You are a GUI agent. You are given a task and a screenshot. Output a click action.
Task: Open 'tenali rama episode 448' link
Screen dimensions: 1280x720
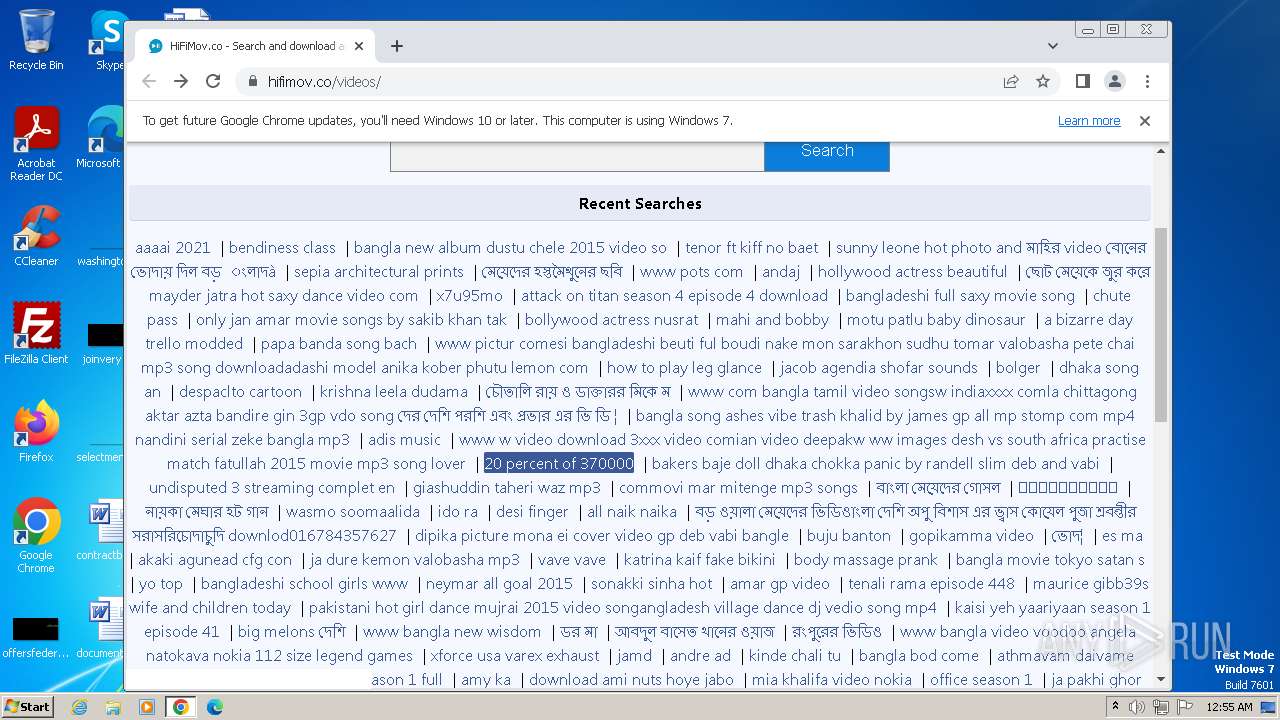click(x=932, y=584)
